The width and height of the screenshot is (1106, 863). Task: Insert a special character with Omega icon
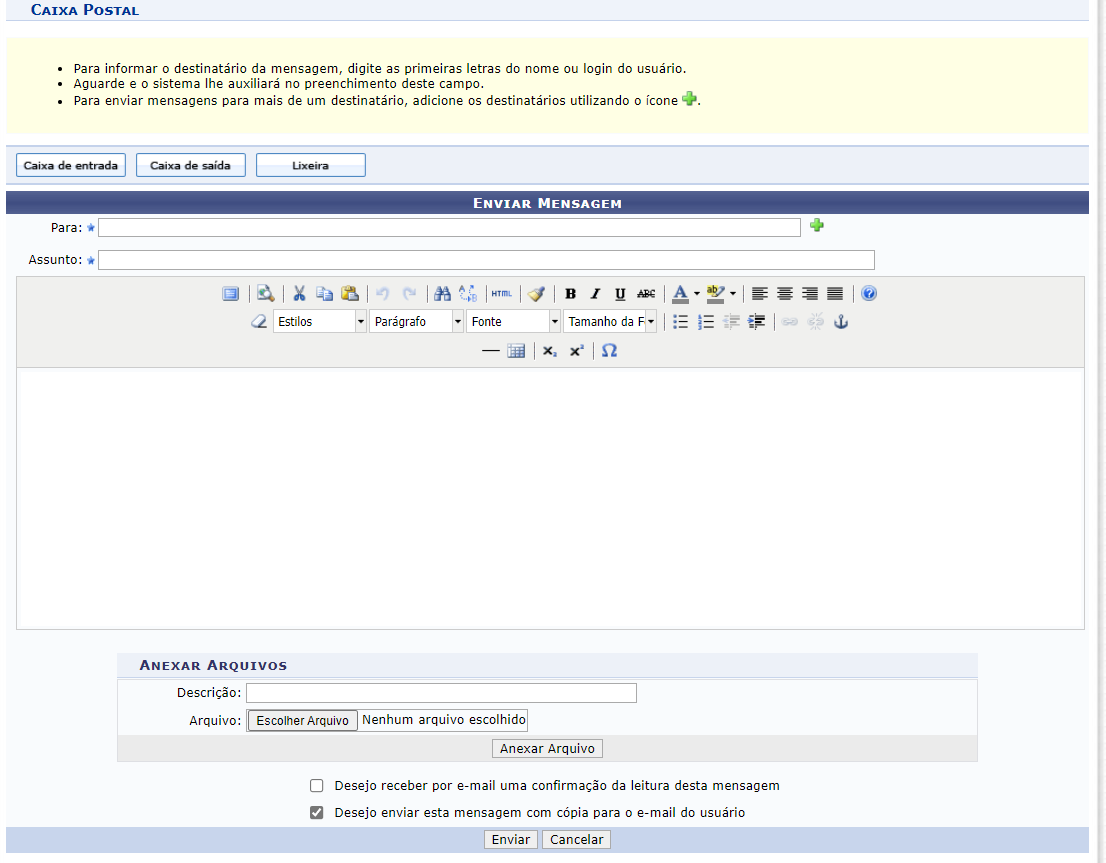click(609, 351)
